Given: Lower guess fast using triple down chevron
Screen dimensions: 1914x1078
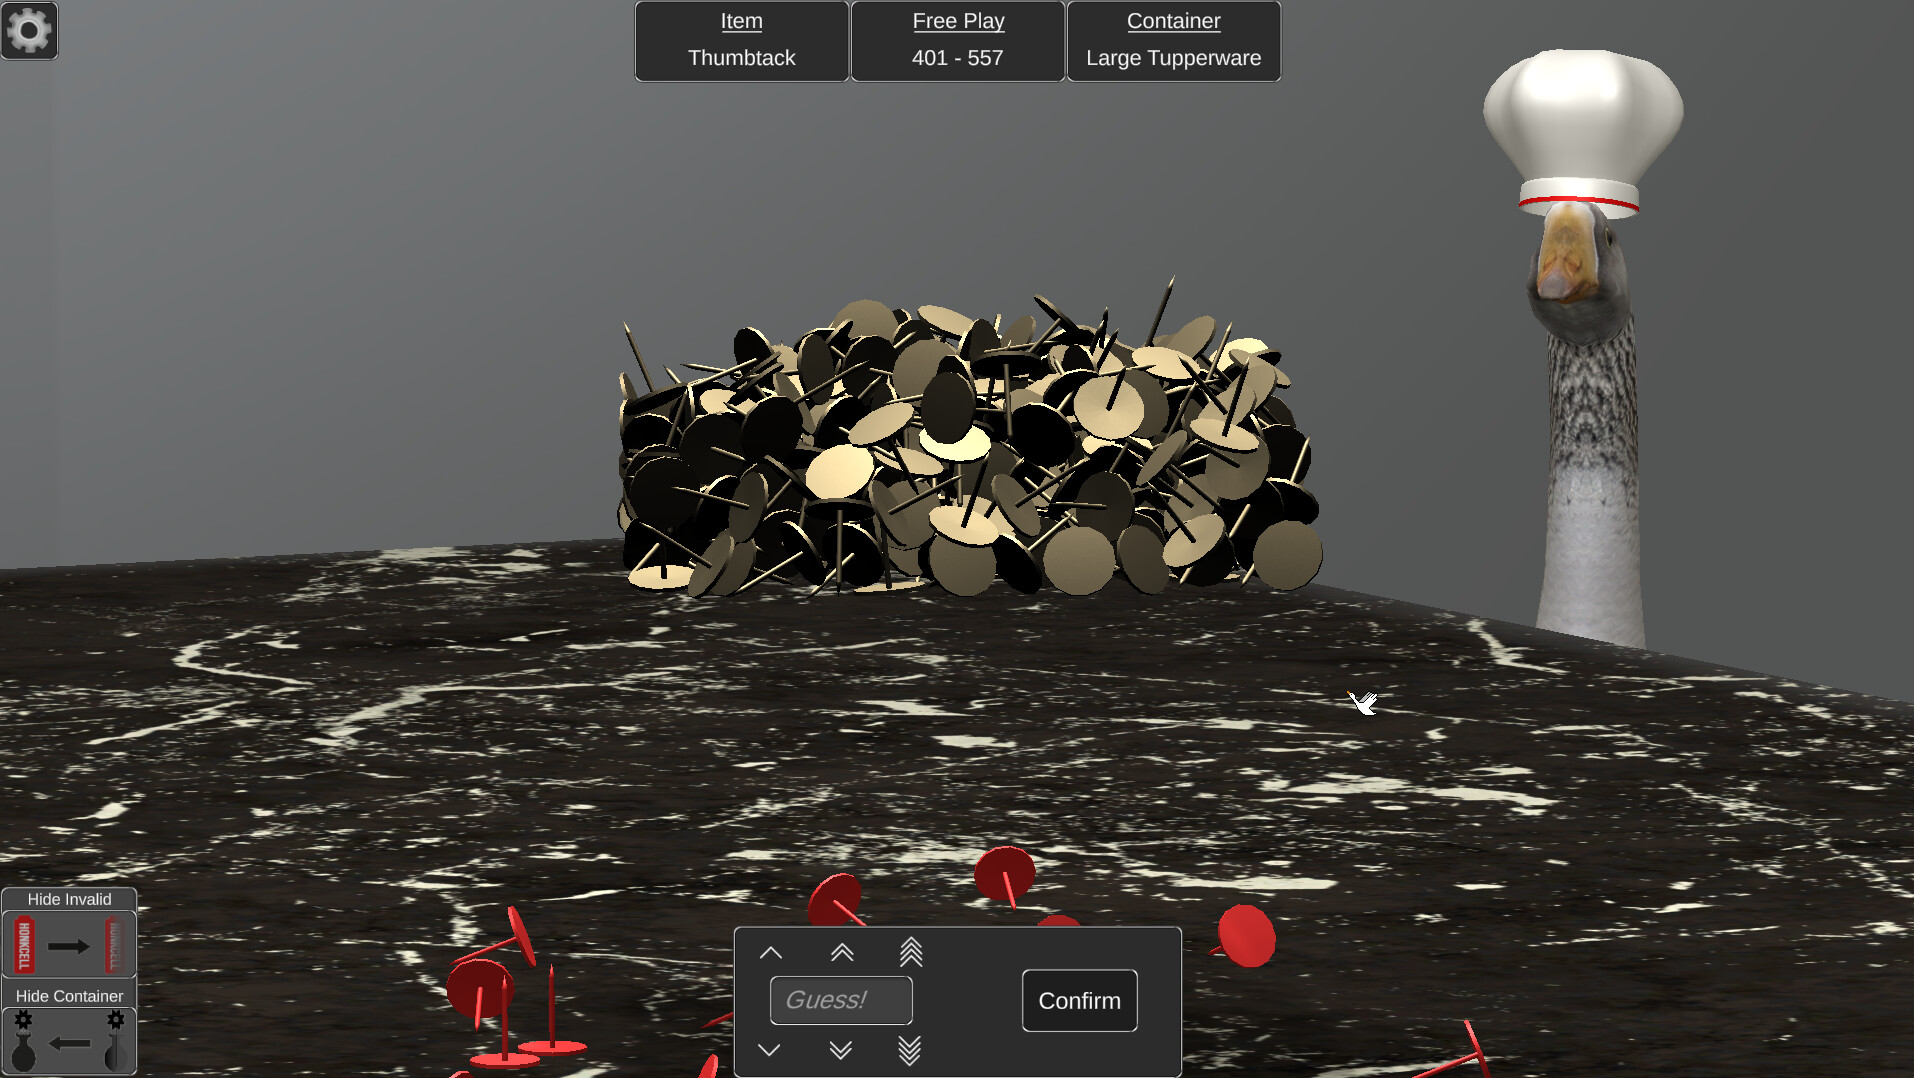Looking at the screenshot, I should pos(910,1049).
